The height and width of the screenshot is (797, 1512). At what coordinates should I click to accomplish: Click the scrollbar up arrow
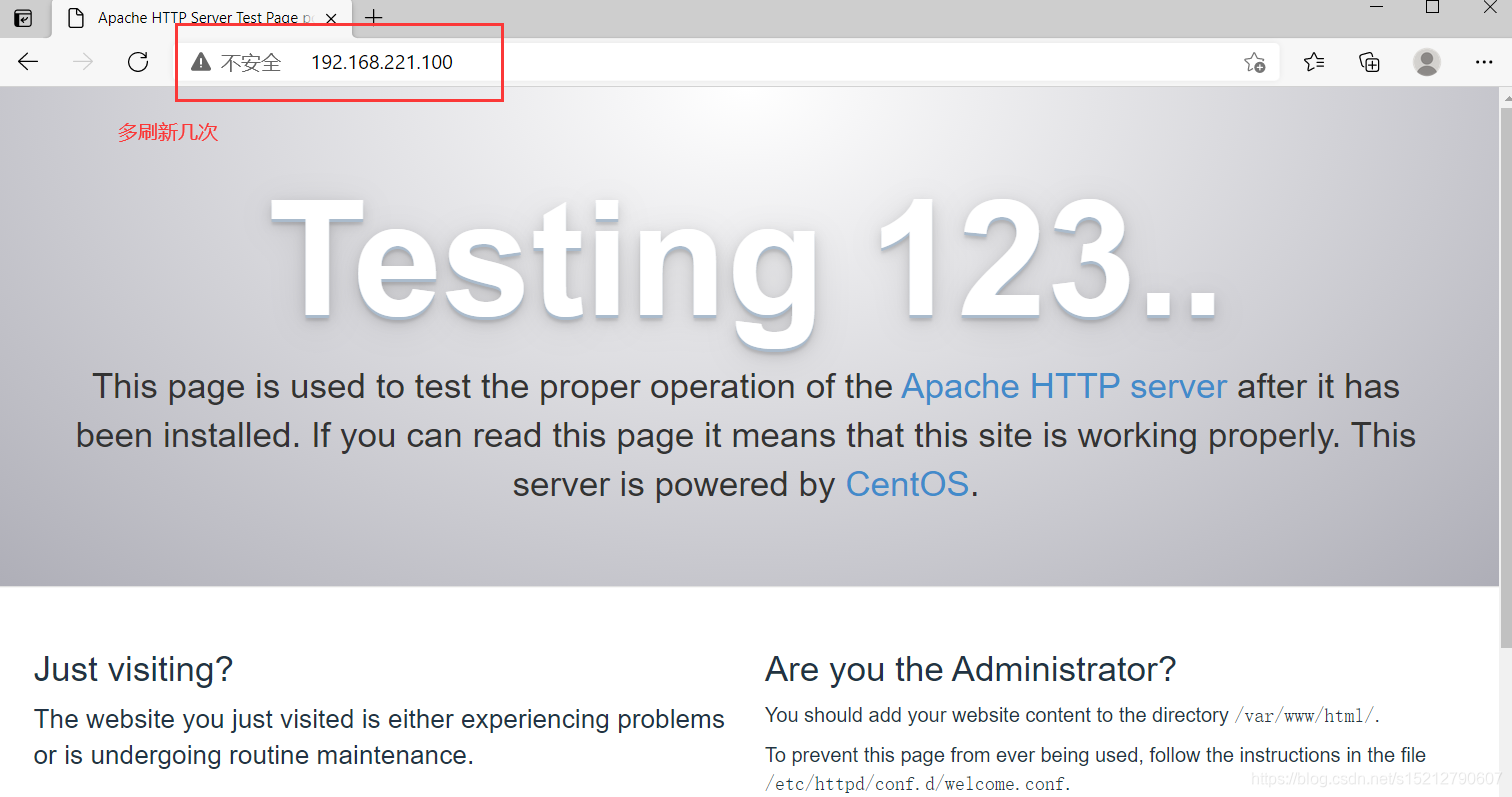[1505, 96]
